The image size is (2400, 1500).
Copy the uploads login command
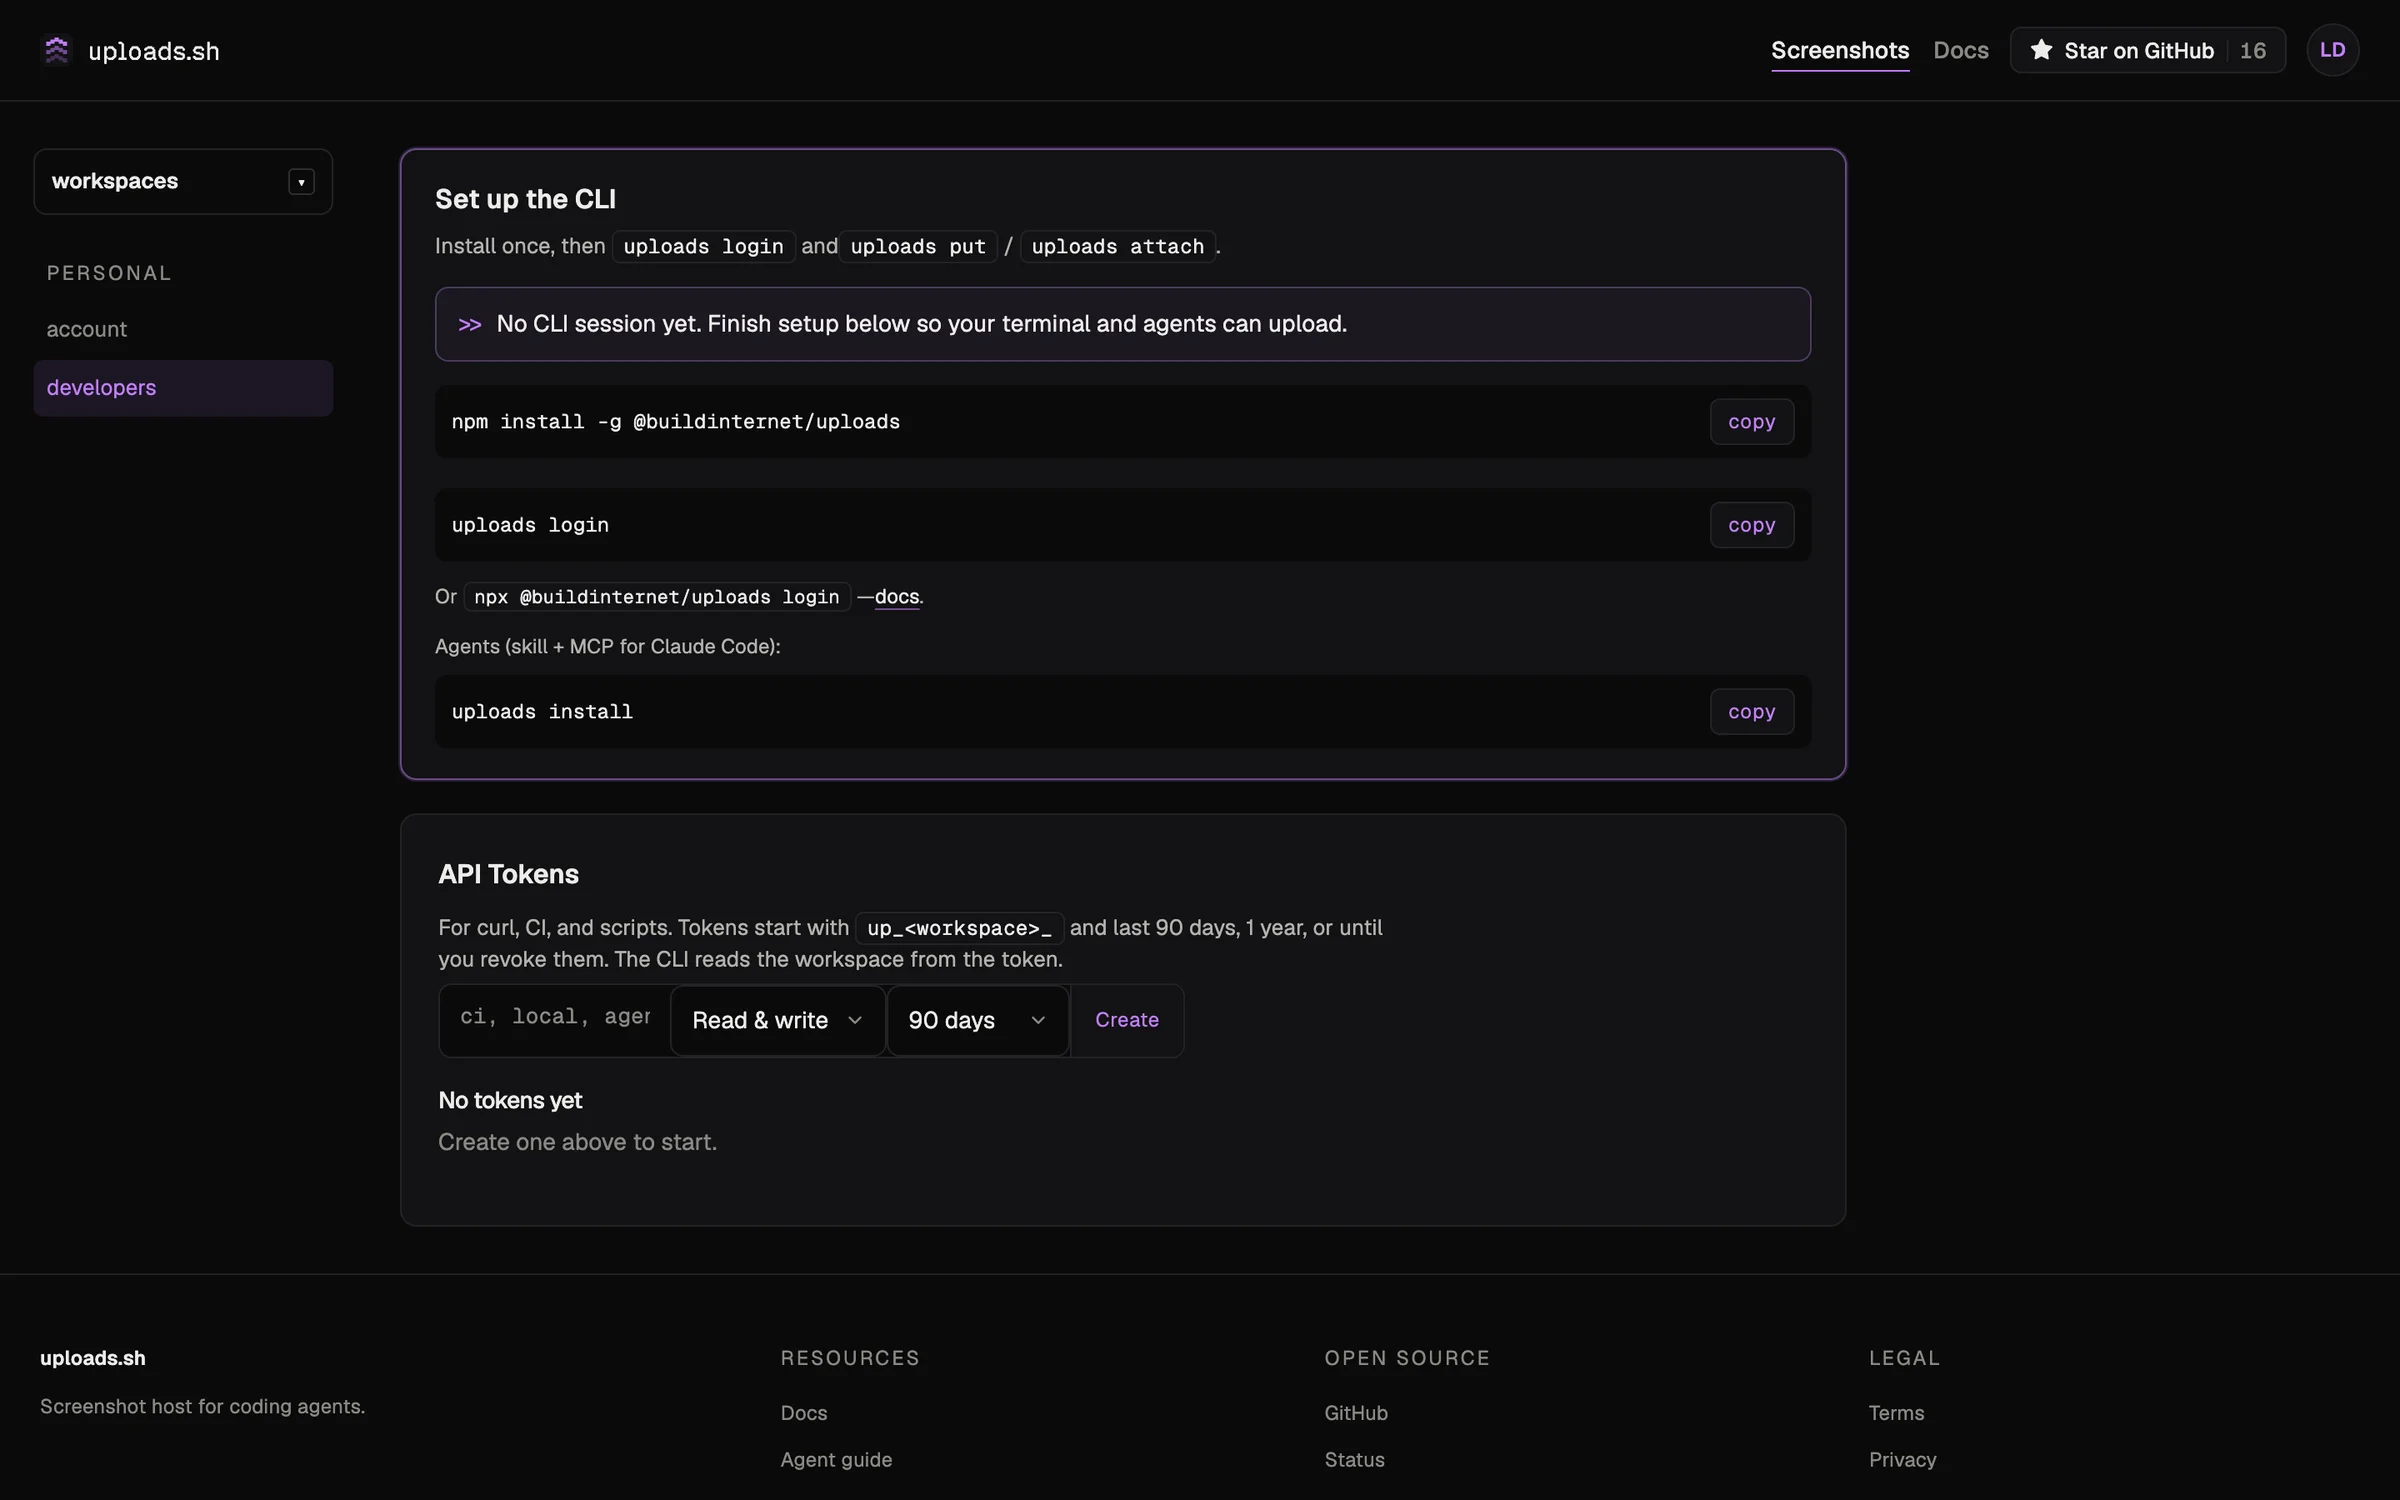pyautogui.click(x=1752, y=525)
